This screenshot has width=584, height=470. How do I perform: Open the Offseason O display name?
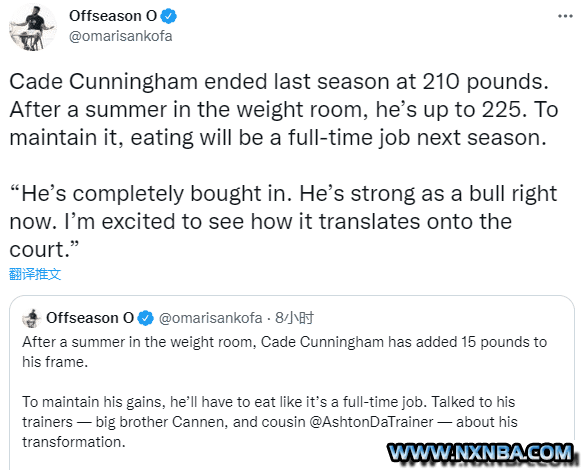(x=113, y=16)
